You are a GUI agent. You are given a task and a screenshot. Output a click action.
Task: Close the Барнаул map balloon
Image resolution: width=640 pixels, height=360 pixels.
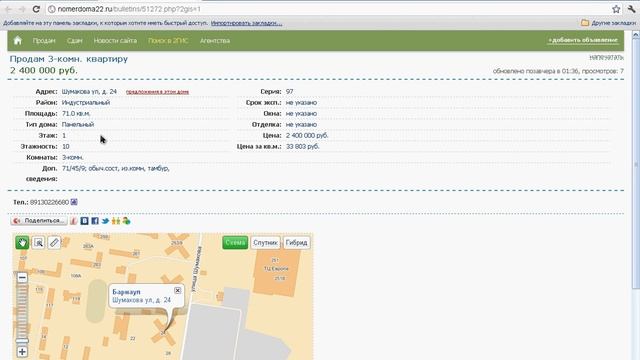(x=178, y=290)
